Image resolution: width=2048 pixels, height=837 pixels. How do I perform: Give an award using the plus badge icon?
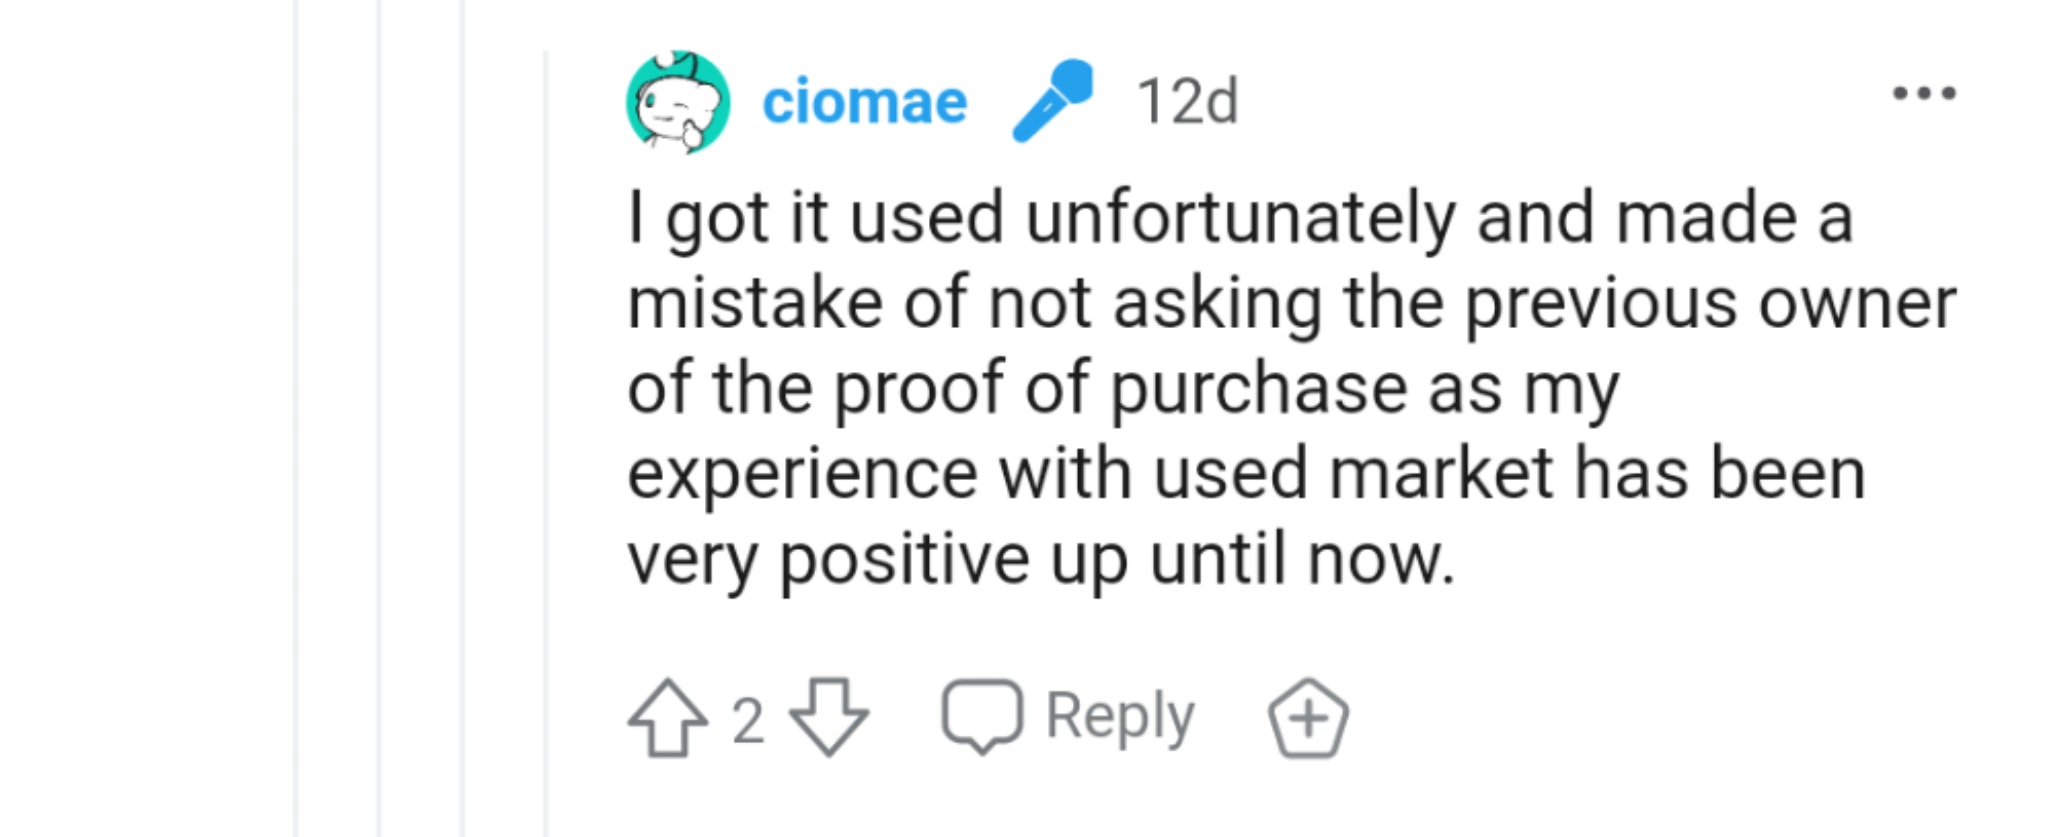click(1308, 718)
